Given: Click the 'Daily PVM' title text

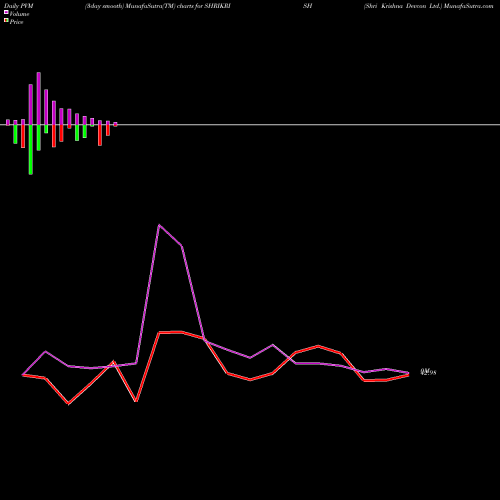Looking at the screenshot, I should pyautogui.click(x=19, y=6).
